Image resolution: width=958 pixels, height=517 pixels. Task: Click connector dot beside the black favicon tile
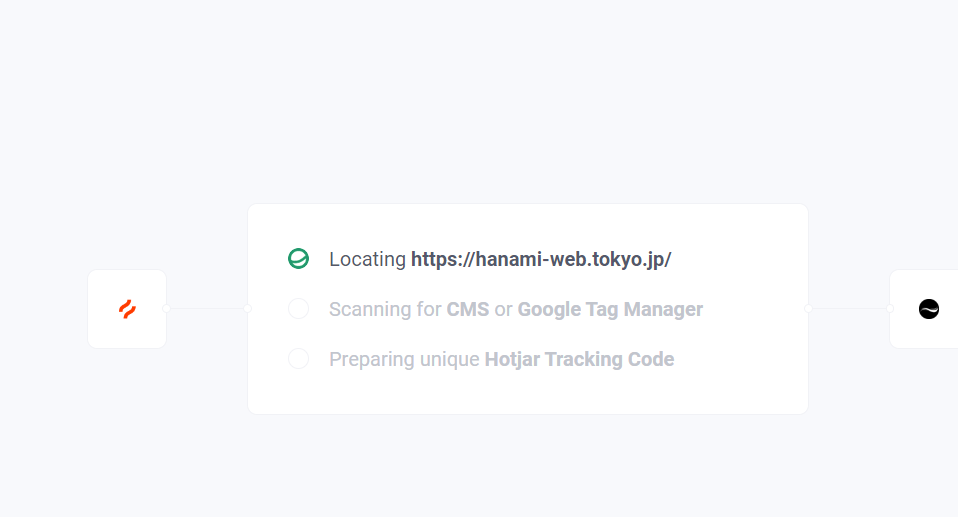pos(889,309)
